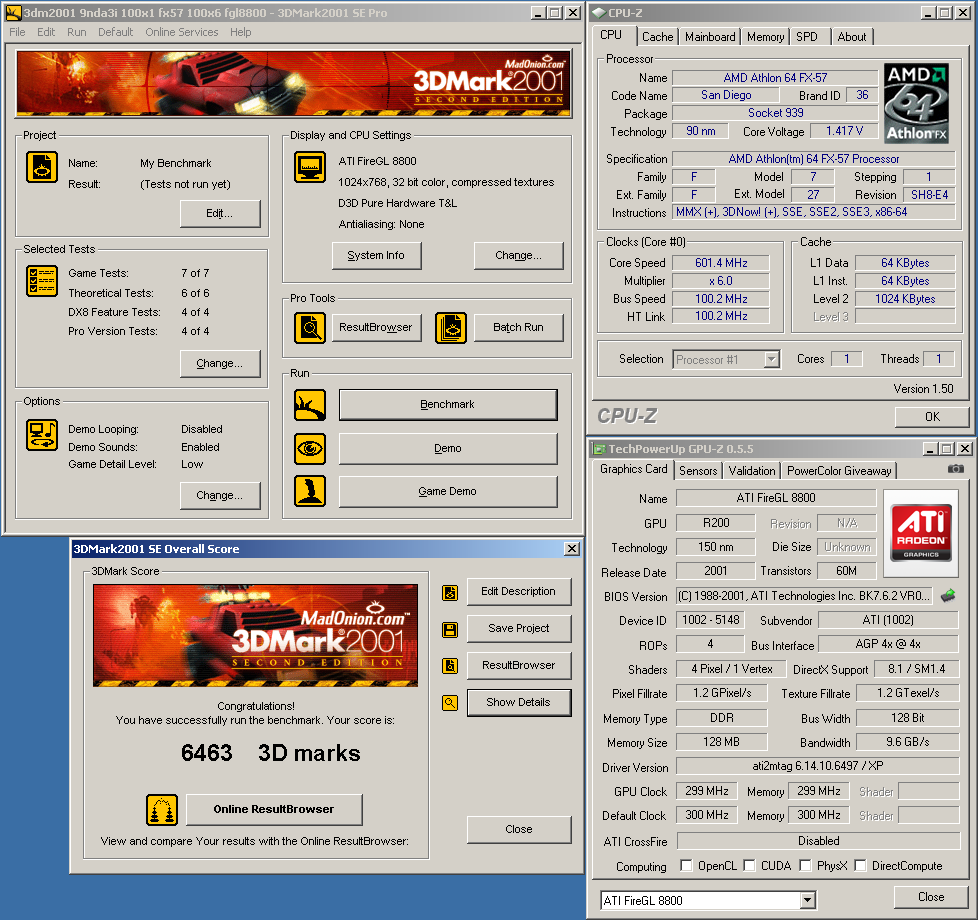Enable the OpenCL checkbox
978x920 pixels.
(x=686, y=866)
